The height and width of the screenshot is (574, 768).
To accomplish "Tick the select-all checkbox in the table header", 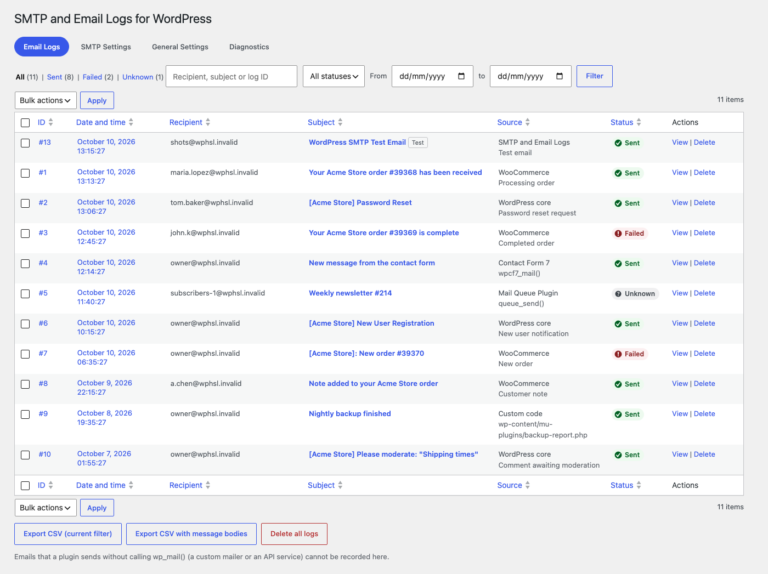I will point(25,122).
